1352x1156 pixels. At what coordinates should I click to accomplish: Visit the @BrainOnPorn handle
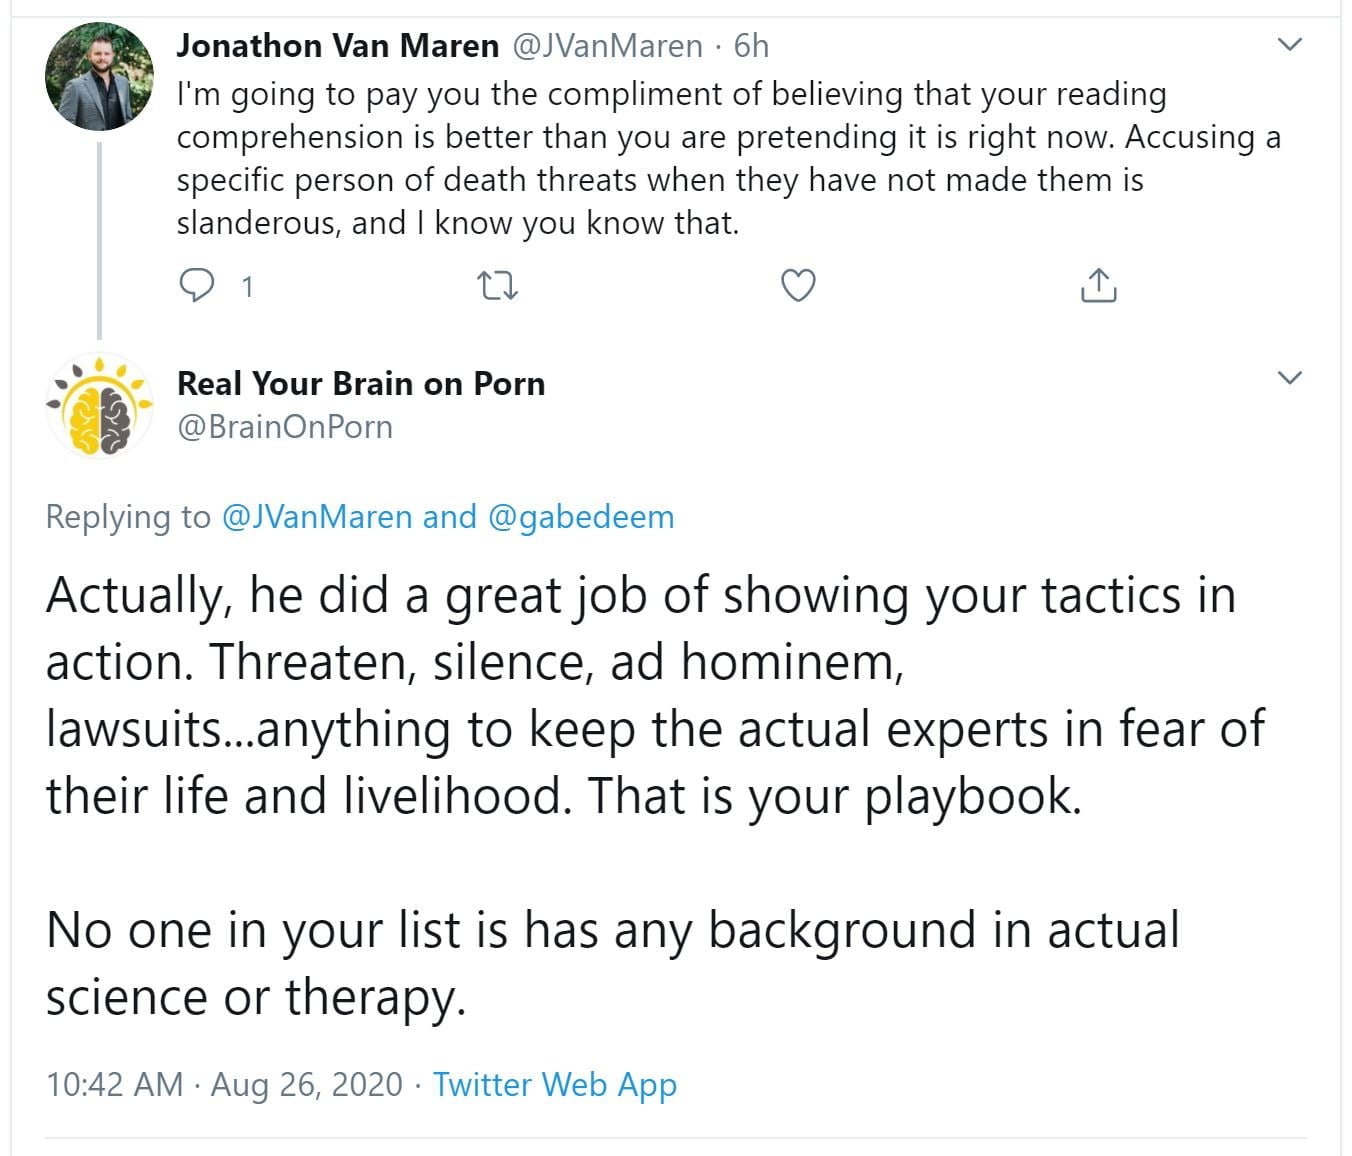[x=285, y=427]
